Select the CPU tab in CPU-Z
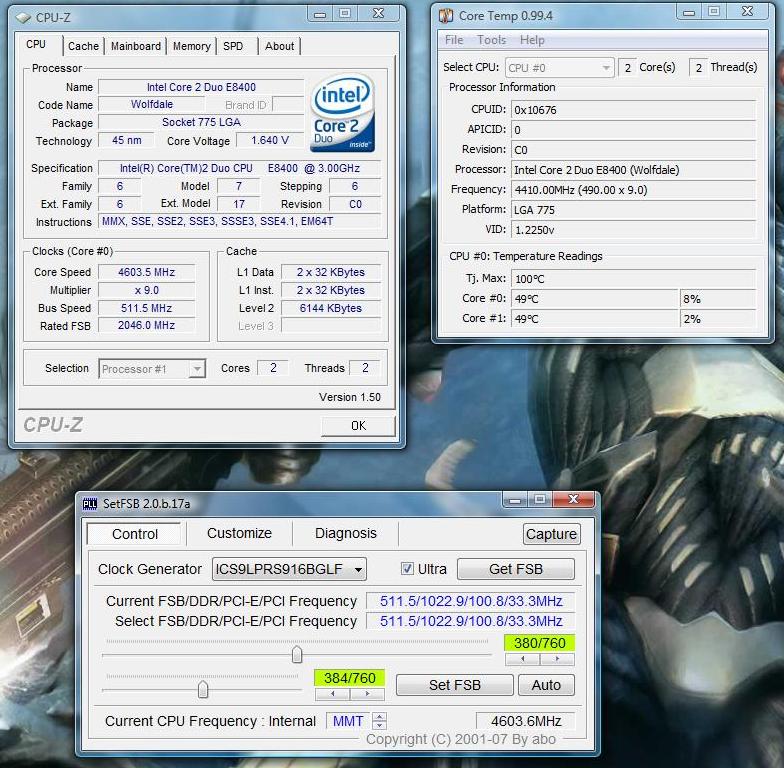Viewport: 784px width, 768px height. click(x=36, y=44)
